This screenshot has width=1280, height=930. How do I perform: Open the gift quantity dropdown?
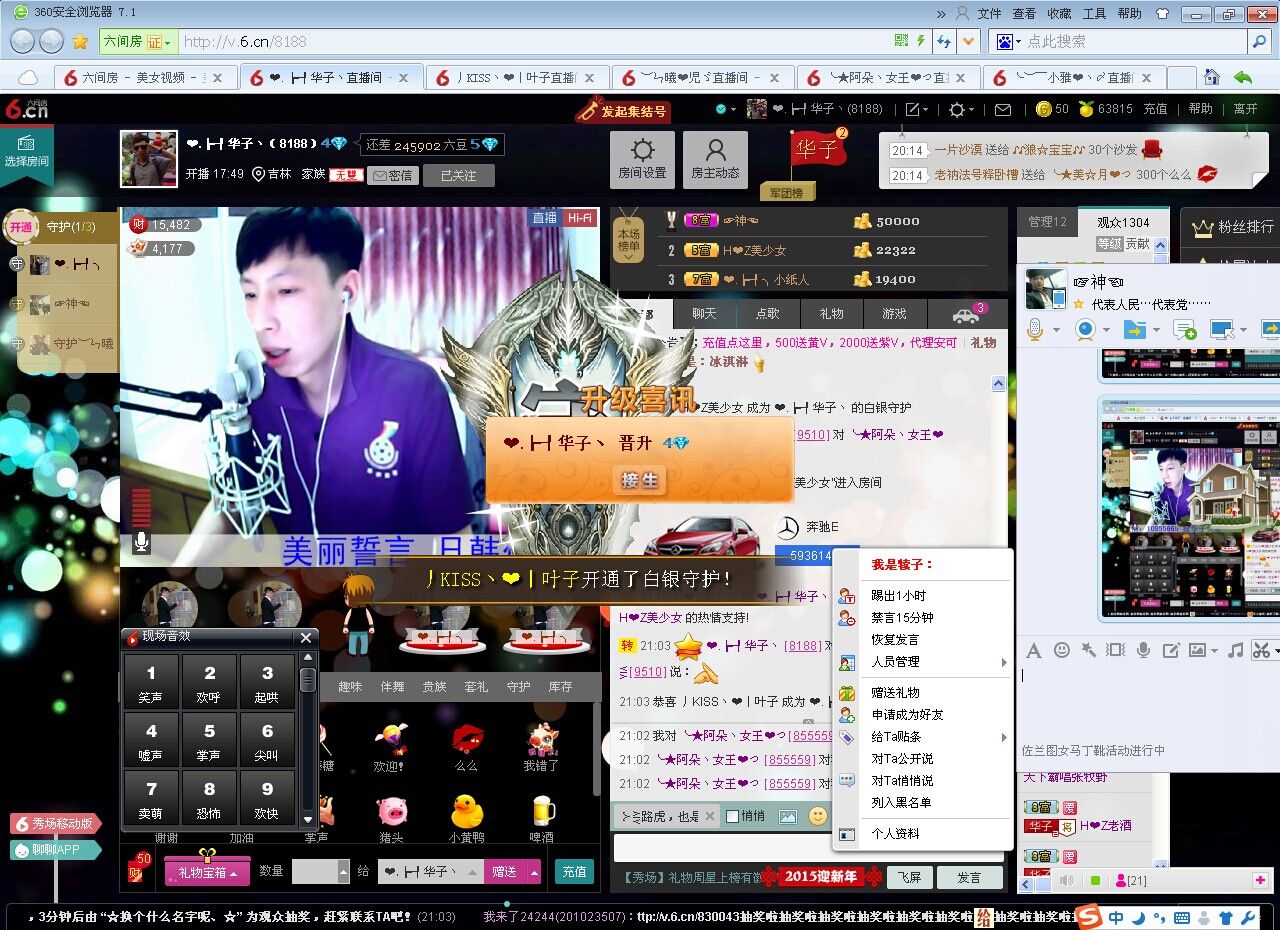[x=344, y=872]
